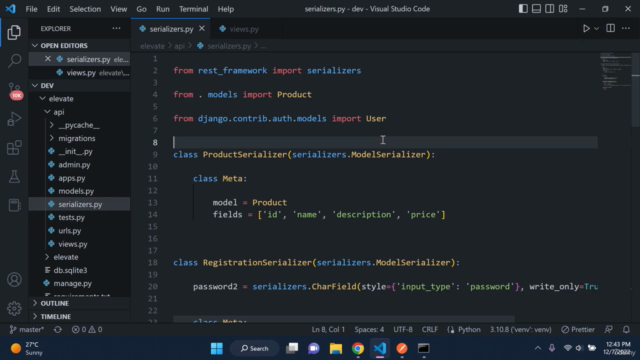Screen dimensions: 640x360
Task: Click the master branch status item
Action: (x=27, y=329)
